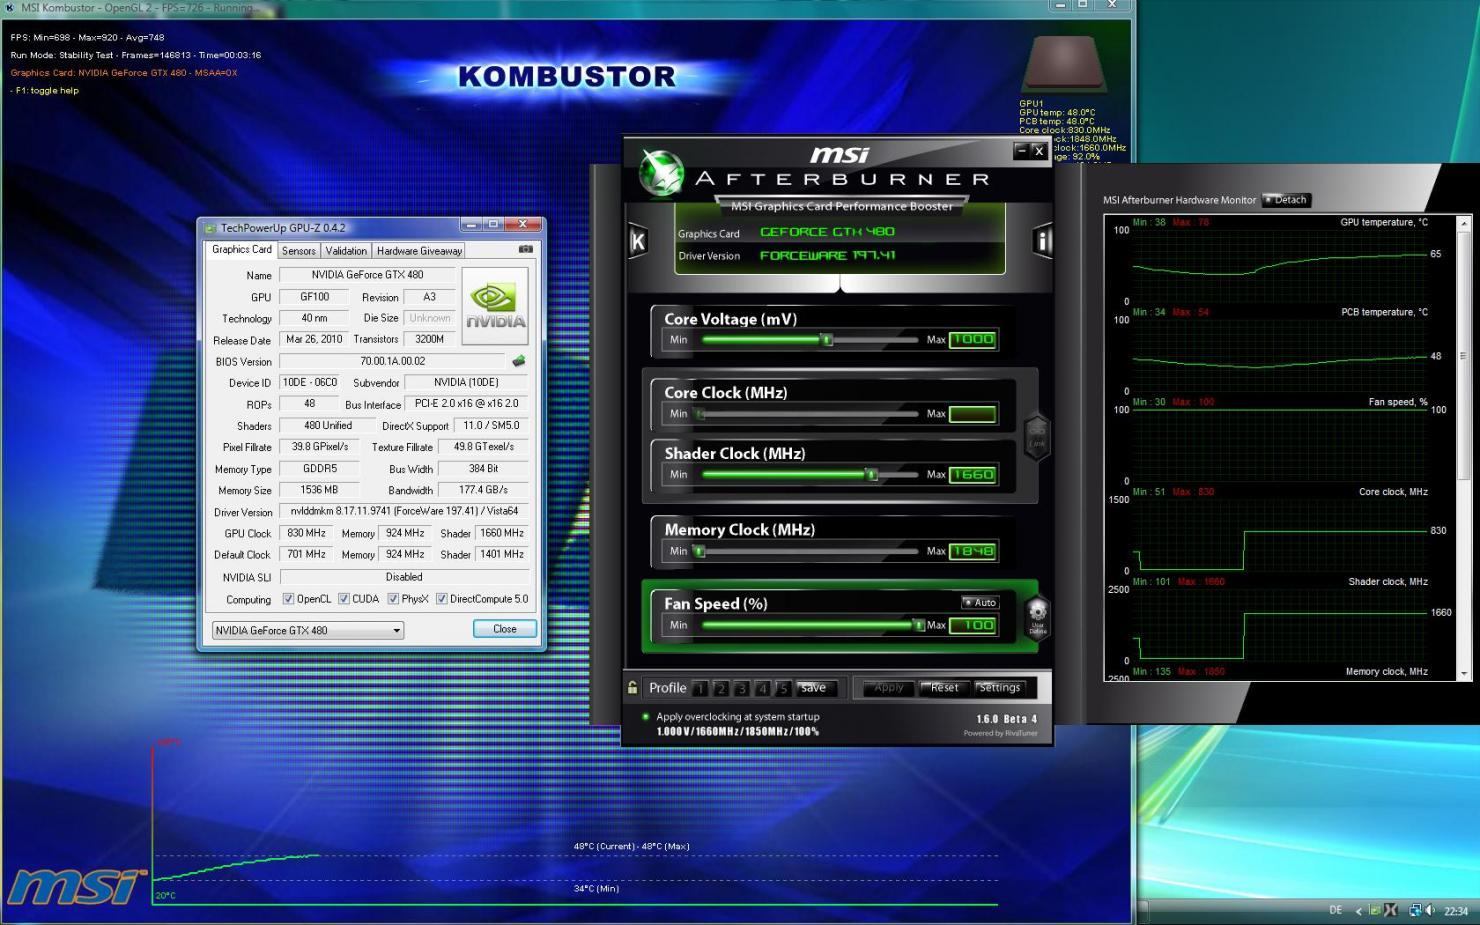
Task: Click the MSI Kombustor title bar icon
Action: (10, 7)
